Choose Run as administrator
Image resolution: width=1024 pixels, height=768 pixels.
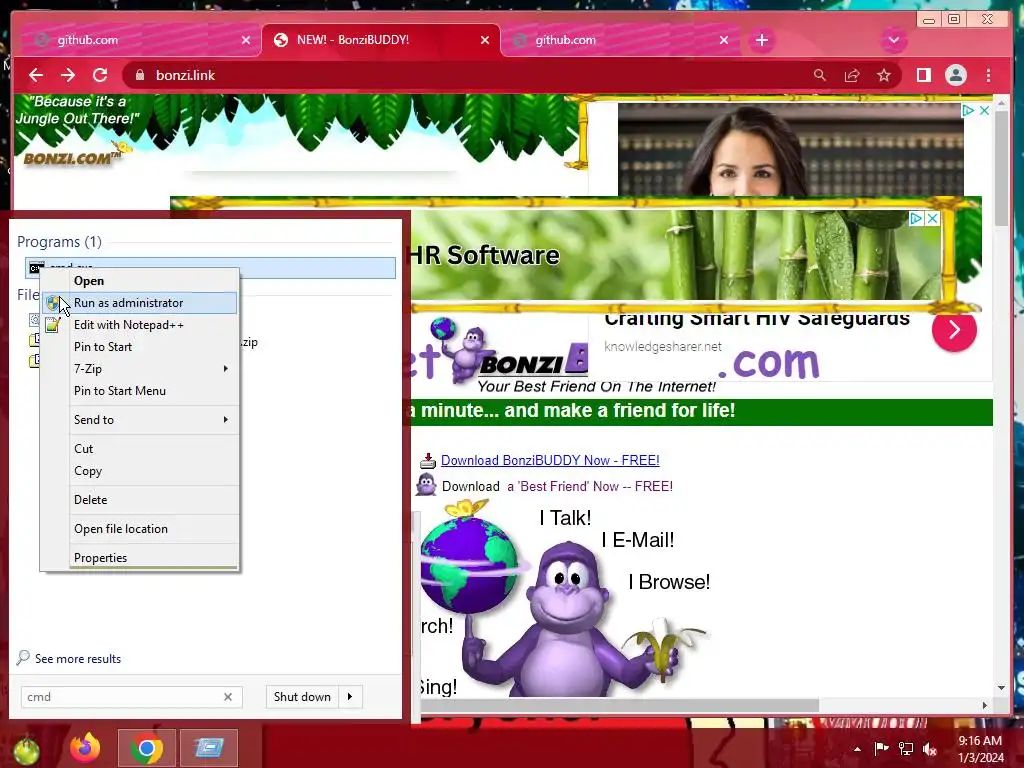[x=140, y=303]
